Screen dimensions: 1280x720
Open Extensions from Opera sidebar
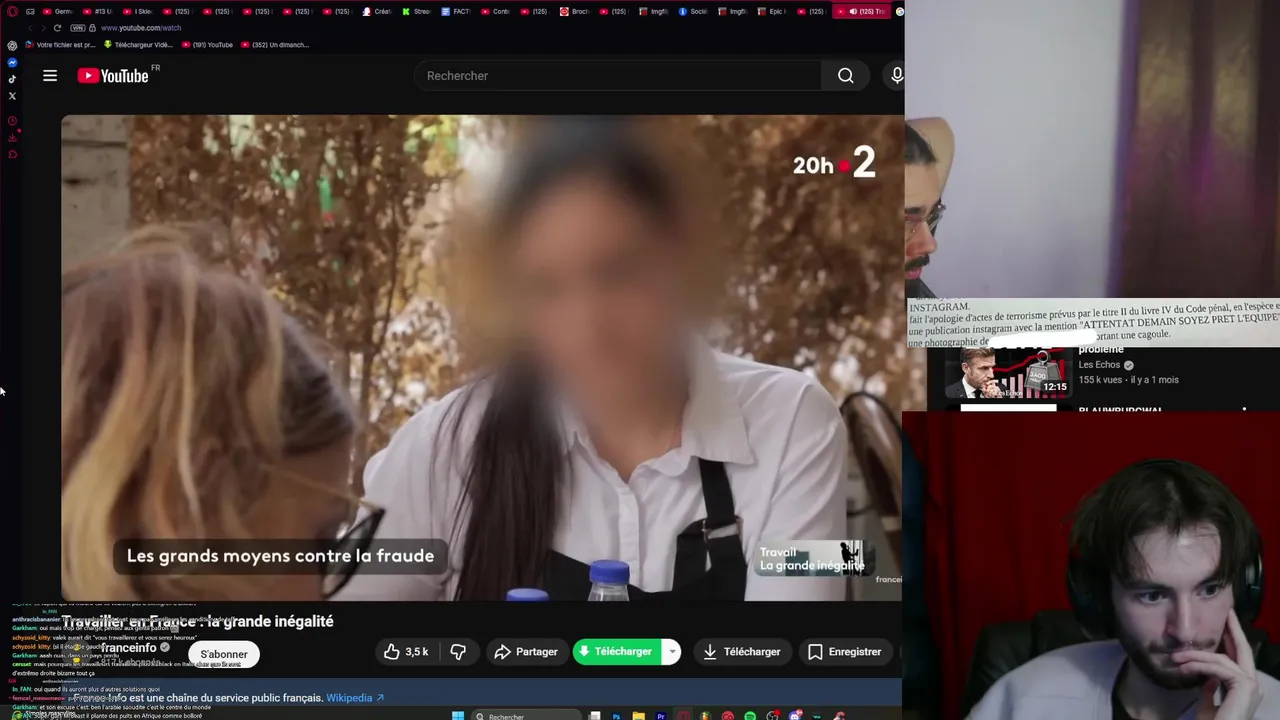coord(12,154)
